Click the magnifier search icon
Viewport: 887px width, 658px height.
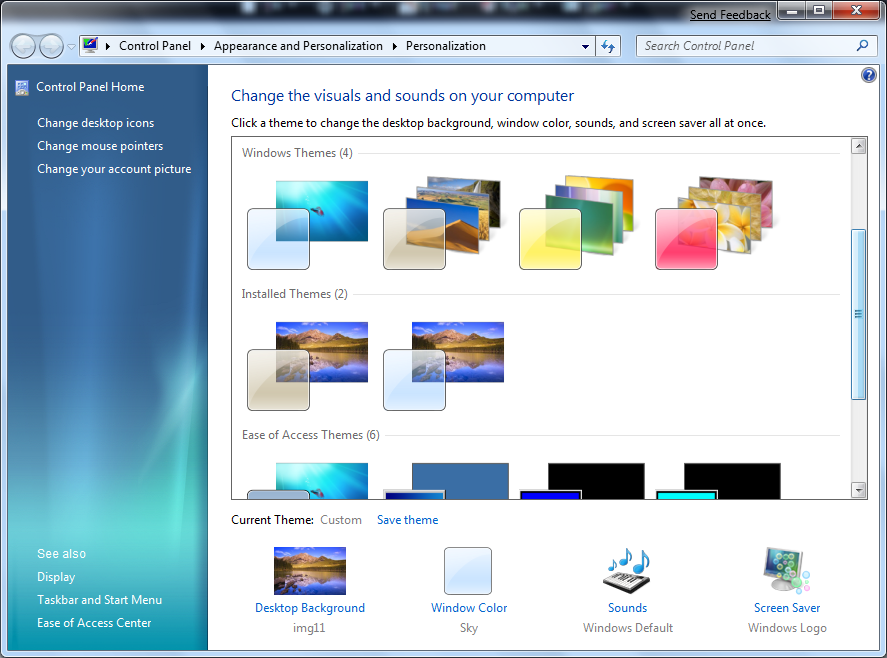pyautogui.click(x=862, y=46)
